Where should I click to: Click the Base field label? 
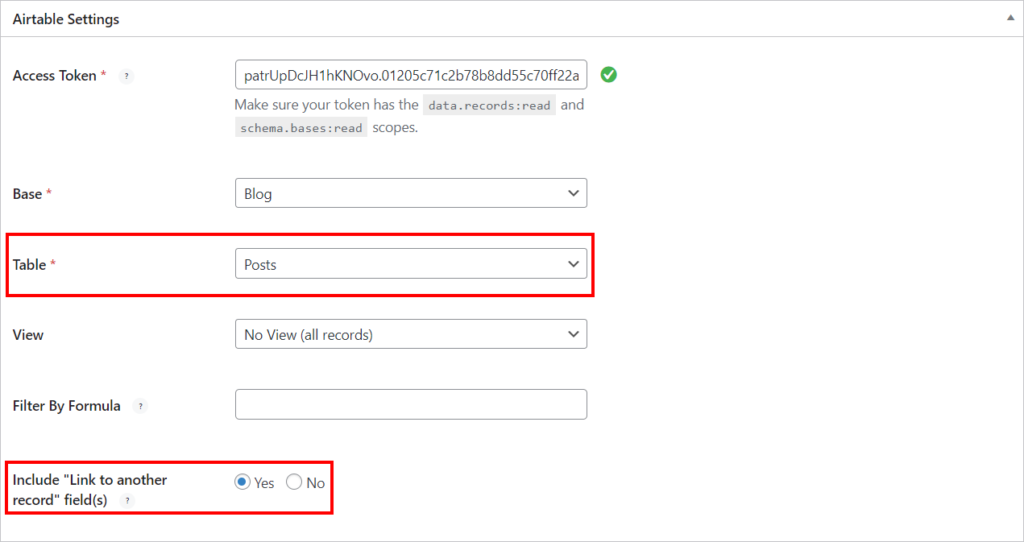click(27, 194)
